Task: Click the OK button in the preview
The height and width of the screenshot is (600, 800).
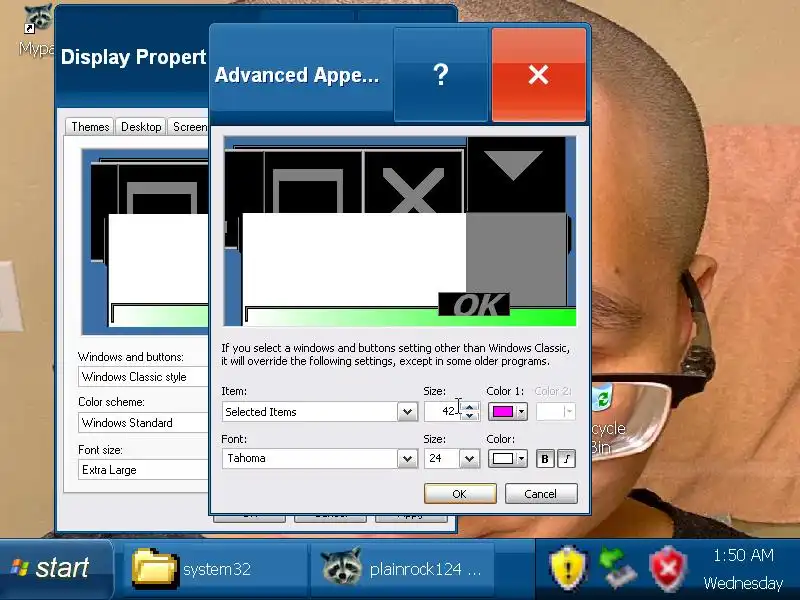Action: click(x=474, y=305)
